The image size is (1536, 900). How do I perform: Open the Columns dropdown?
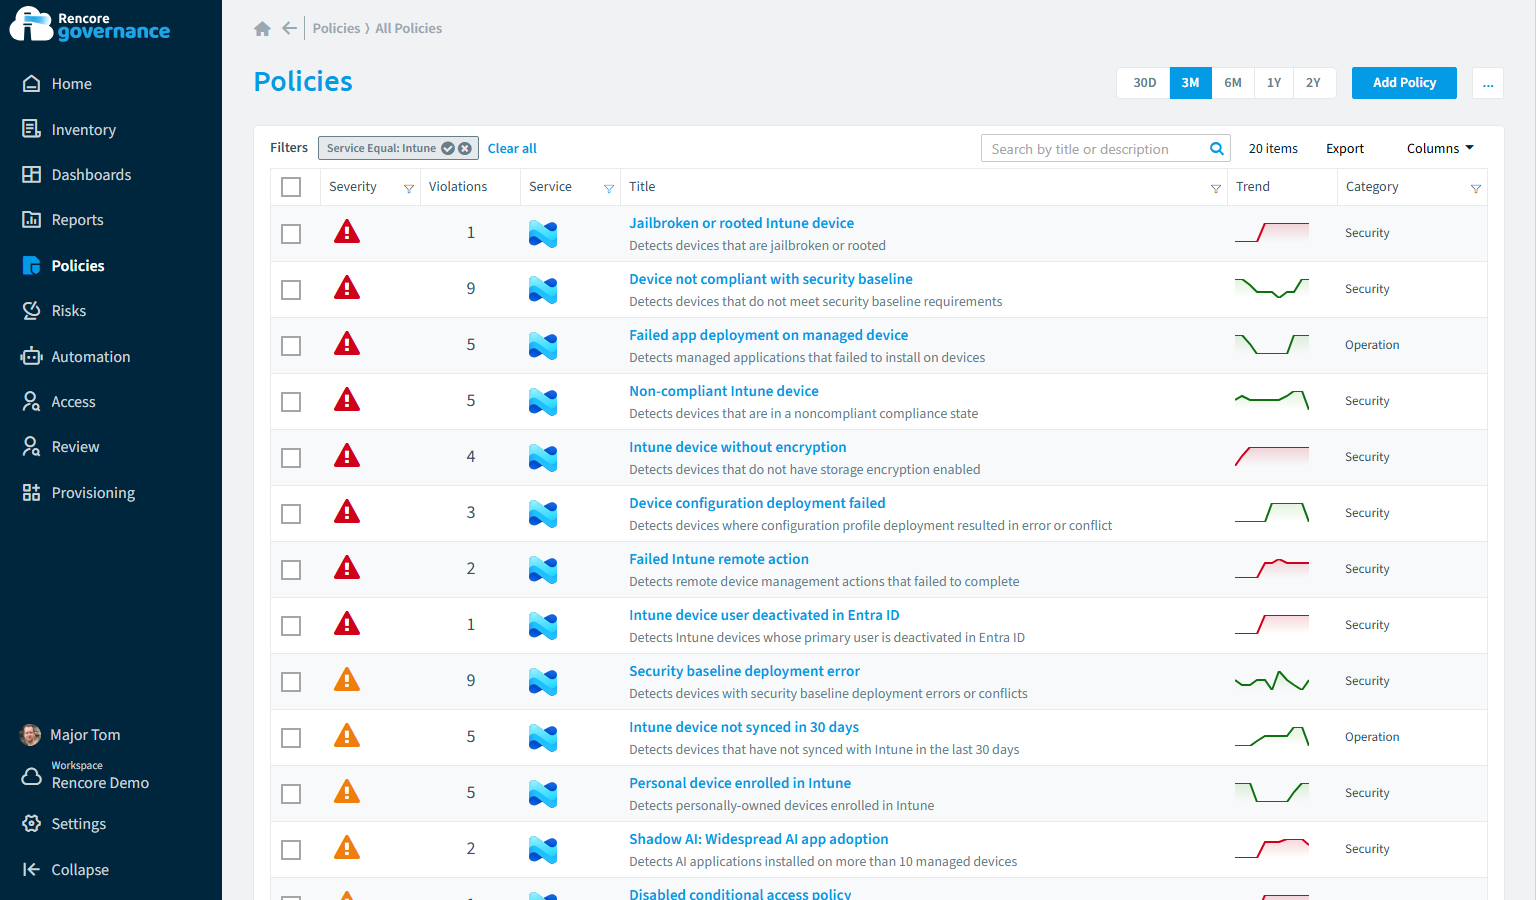[x=1440, y=148]
